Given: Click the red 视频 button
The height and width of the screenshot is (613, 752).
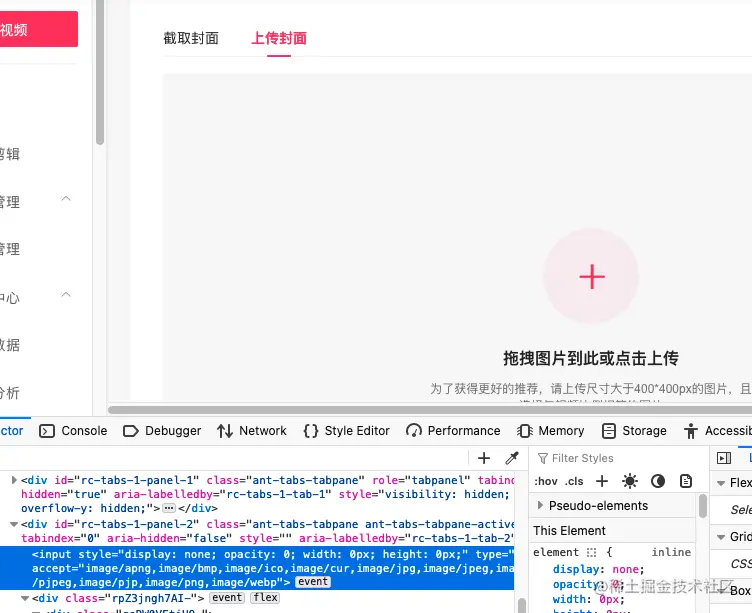Looking at the screenshot, I should tap(38, 29).
